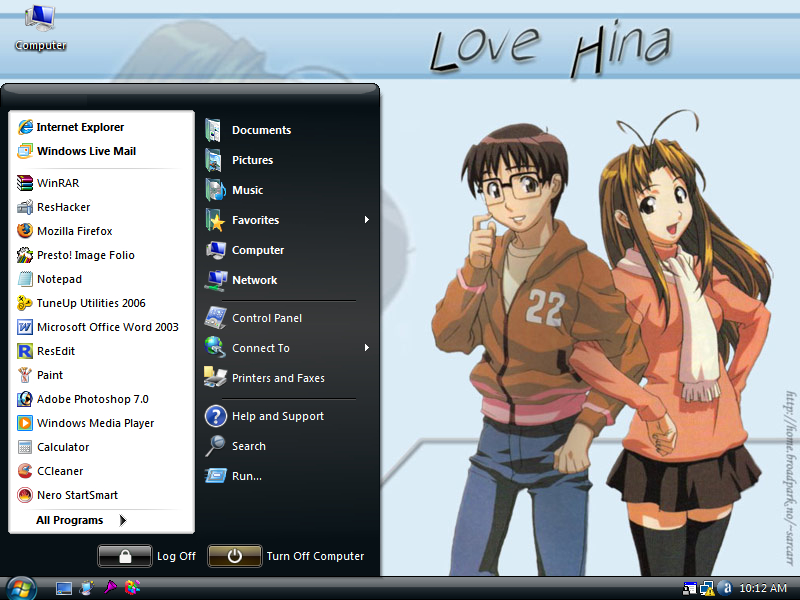
Task: Click the second quick launch icon next to Show Desktop
Action: click(x=87, y=588)
